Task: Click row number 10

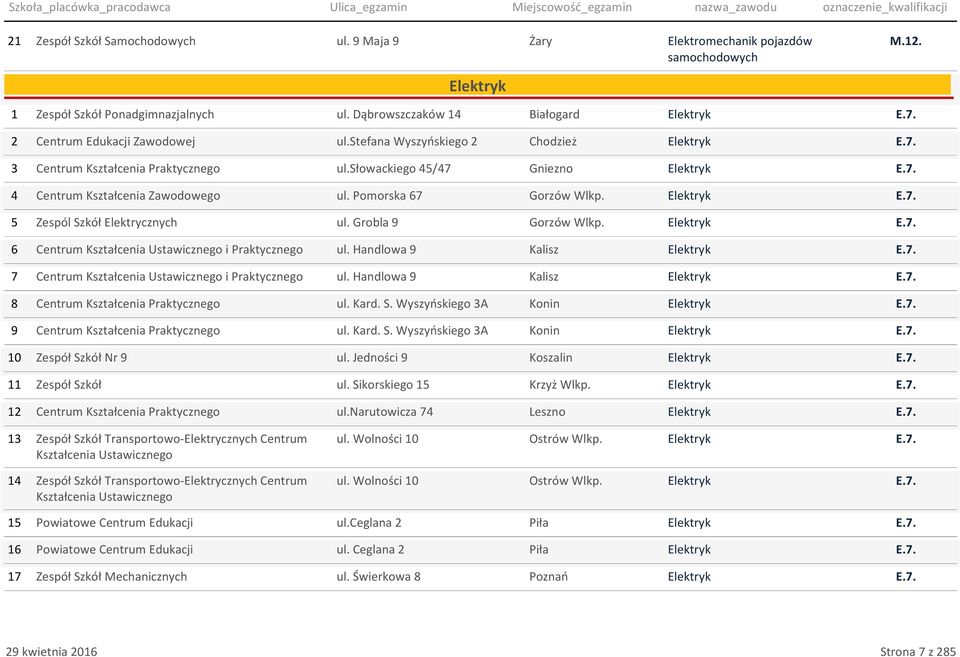Action: tap(14, 358)
